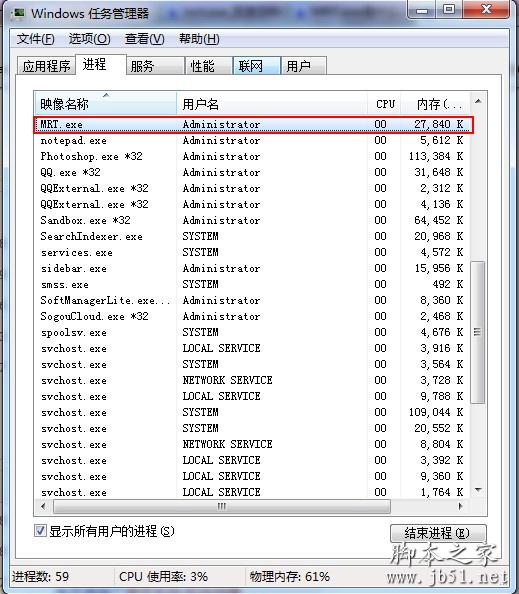
Task: Select the svchost.exe row using 8,804 K
Action: pos(253,444)
